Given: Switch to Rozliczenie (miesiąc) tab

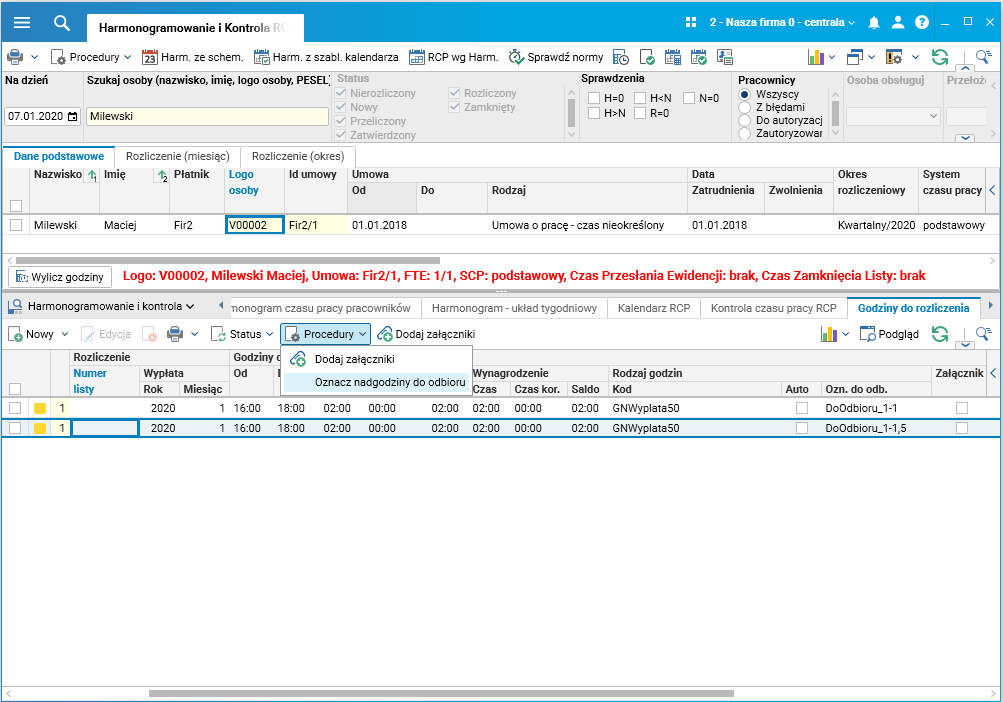Looking at the screenshot, I should (177, 156).
